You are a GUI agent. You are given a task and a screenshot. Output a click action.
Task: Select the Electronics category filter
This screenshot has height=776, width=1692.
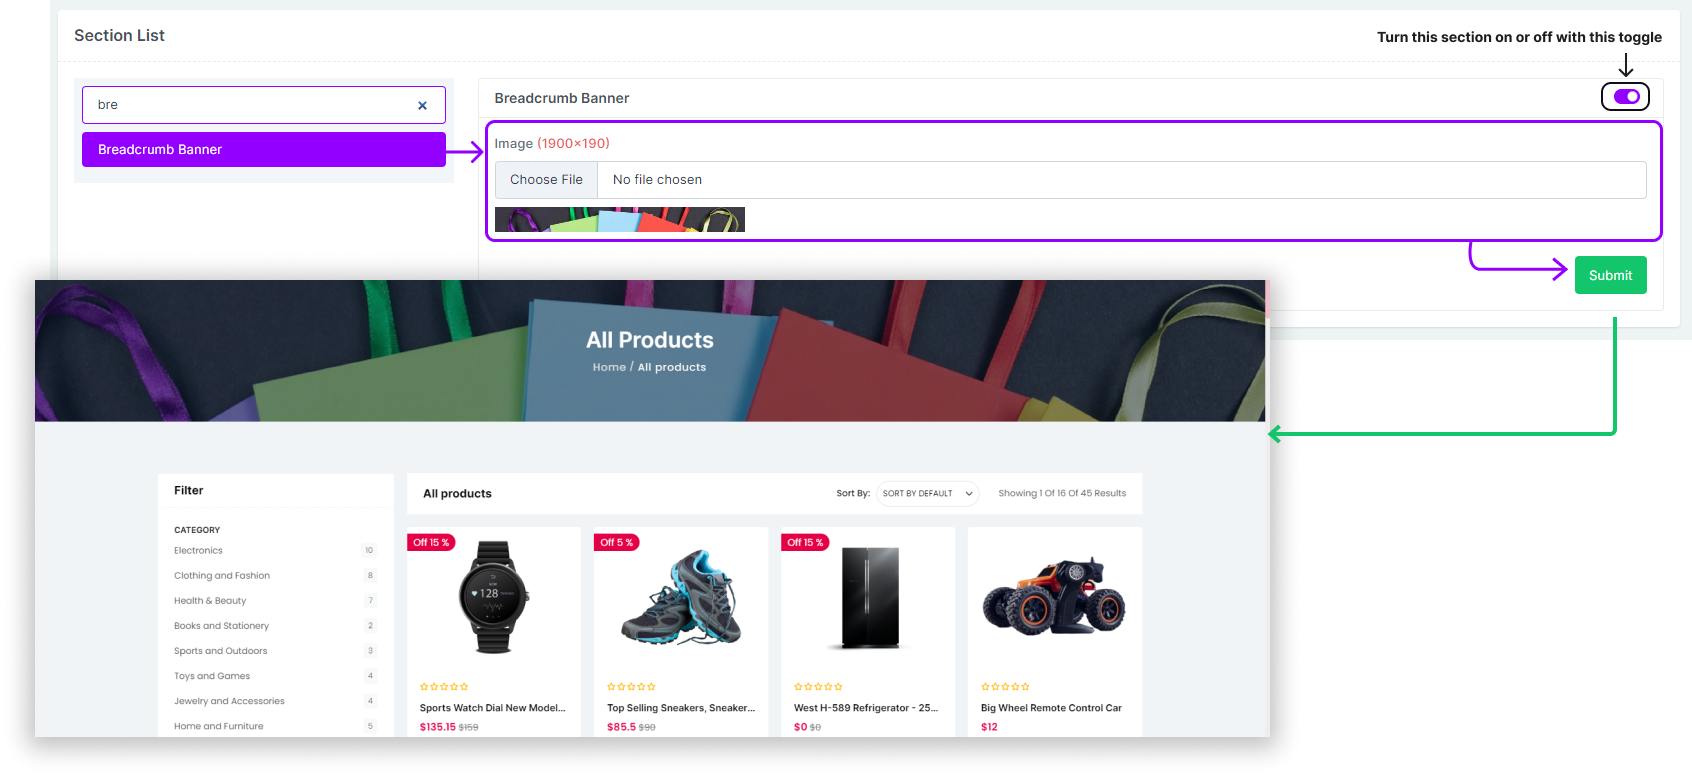[x=198, y=551]
